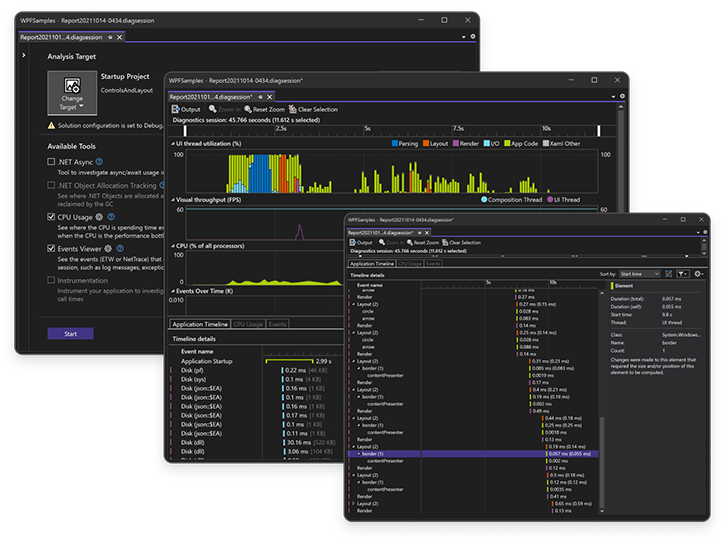
Task: Open tab list dropdown arrow in middle window
Action: click(x=614, y=97)
